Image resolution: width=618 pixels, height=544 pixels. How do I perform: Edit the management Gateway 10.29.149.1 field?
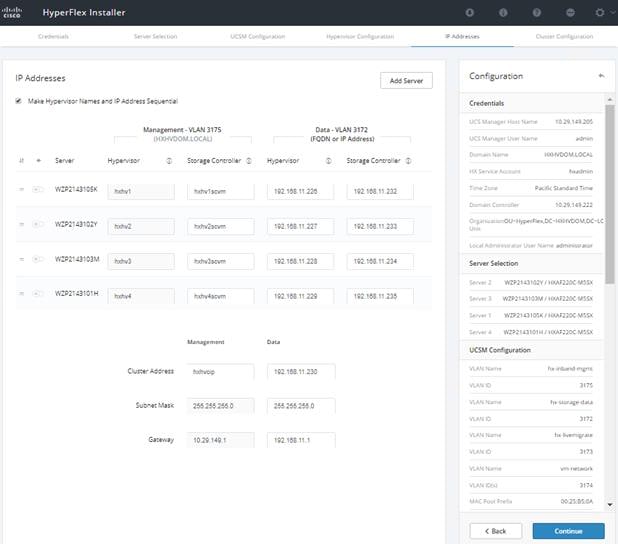pos(221,440)
